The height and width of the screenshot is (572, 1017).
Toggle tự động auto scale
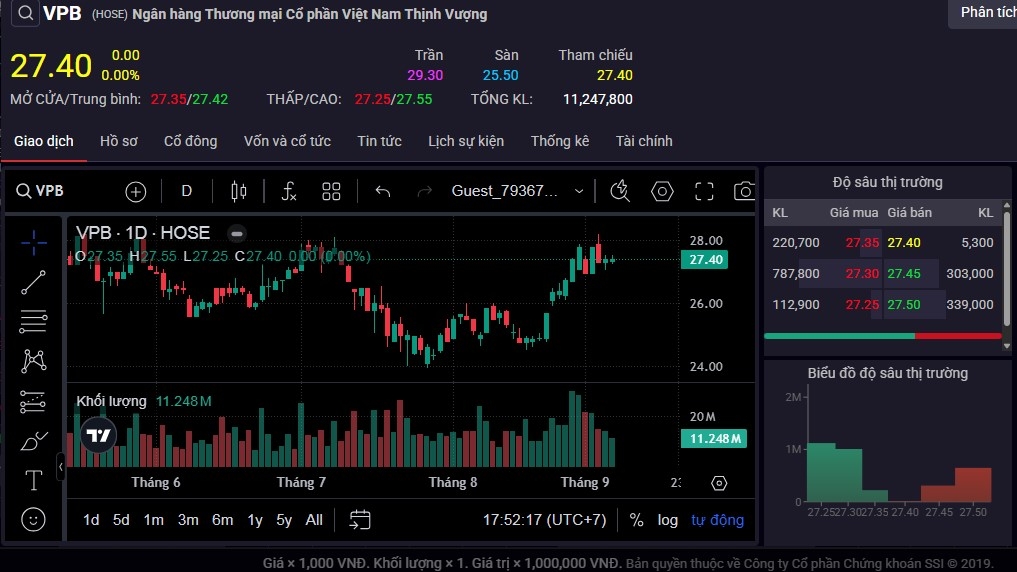pyautogui.click(x=717, y=520)
